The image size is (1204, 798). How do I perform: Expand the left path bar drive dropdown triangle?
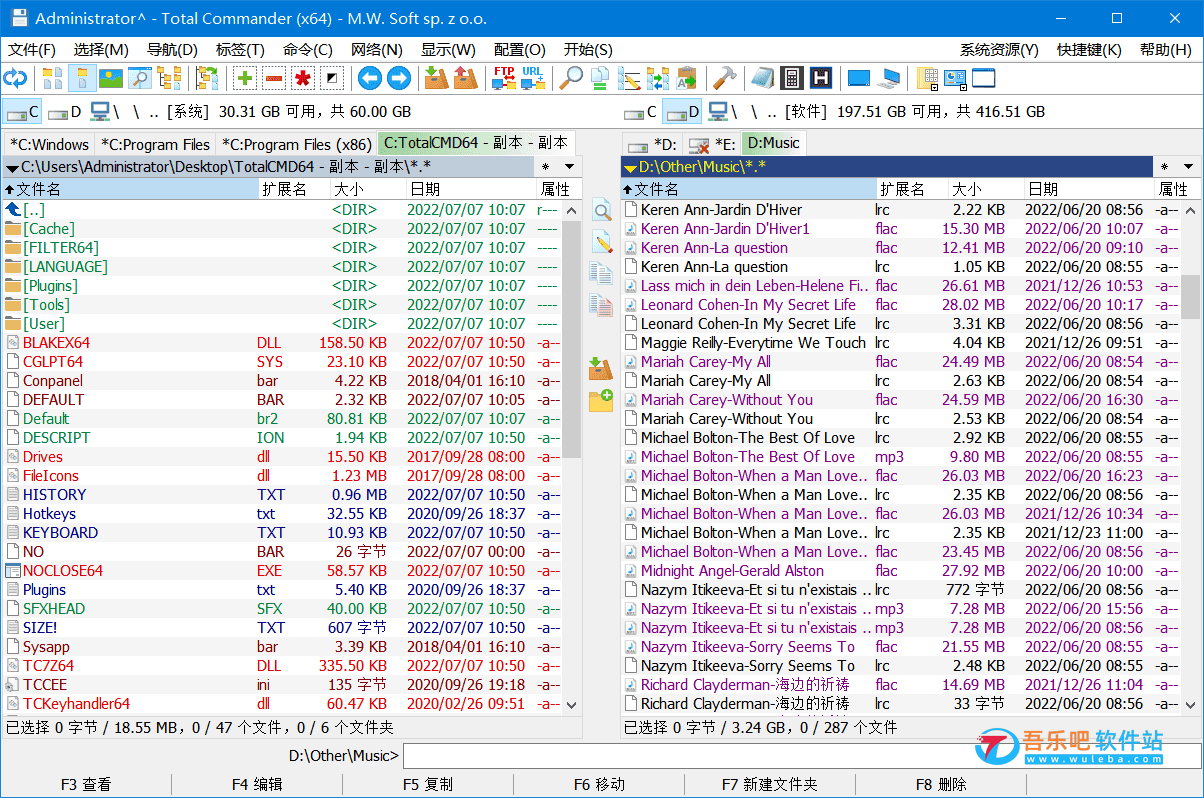click(x=12, y=168)
